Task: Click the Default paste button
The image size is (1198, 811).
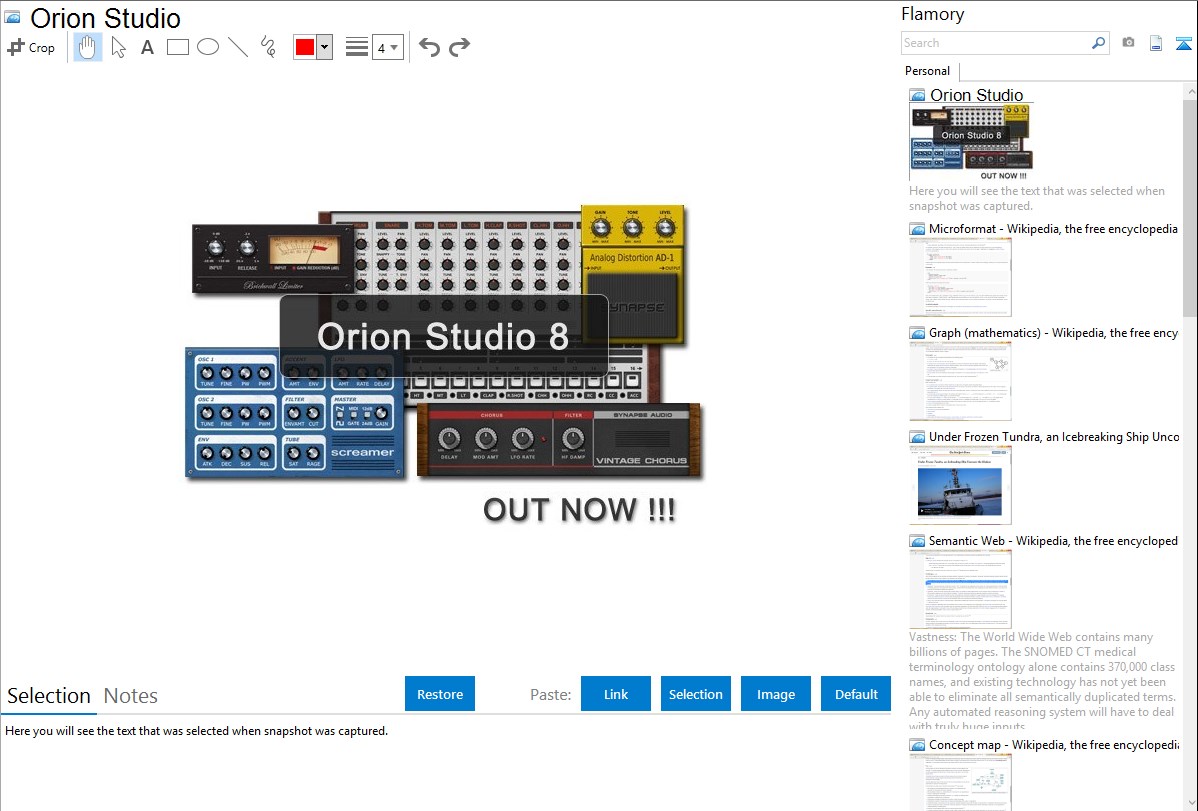Action: tap(856, 694)
